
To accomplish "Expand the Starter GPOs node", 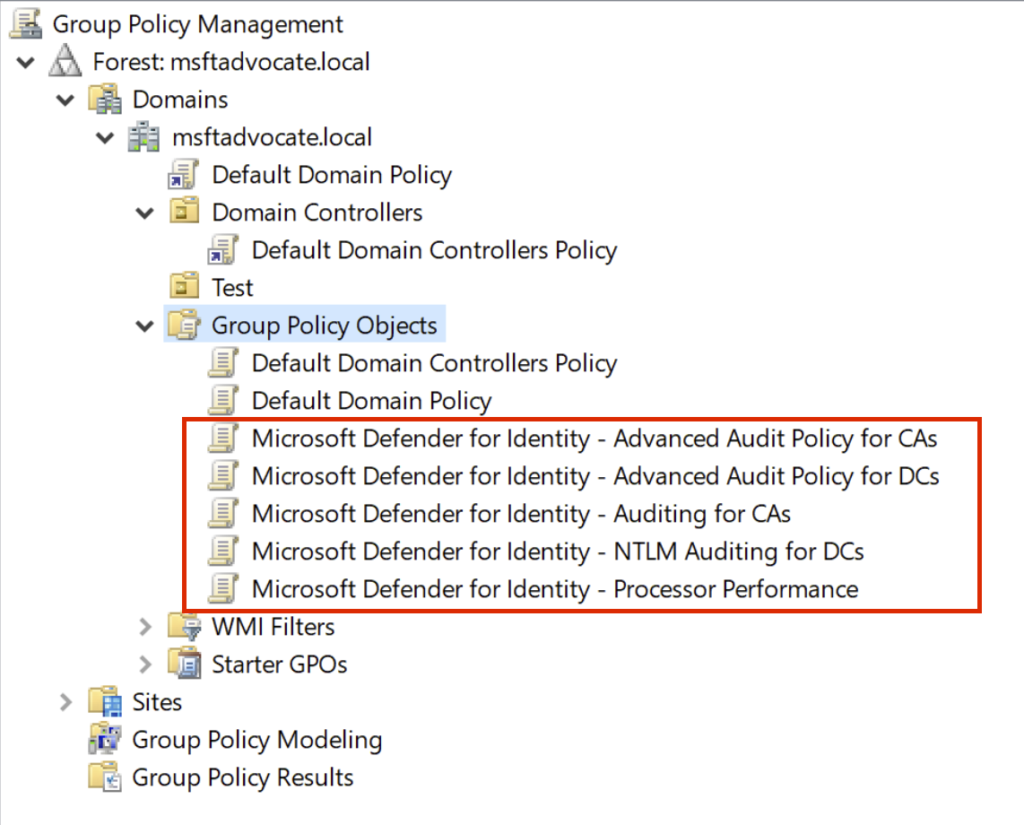I will [x=146, y=665].
